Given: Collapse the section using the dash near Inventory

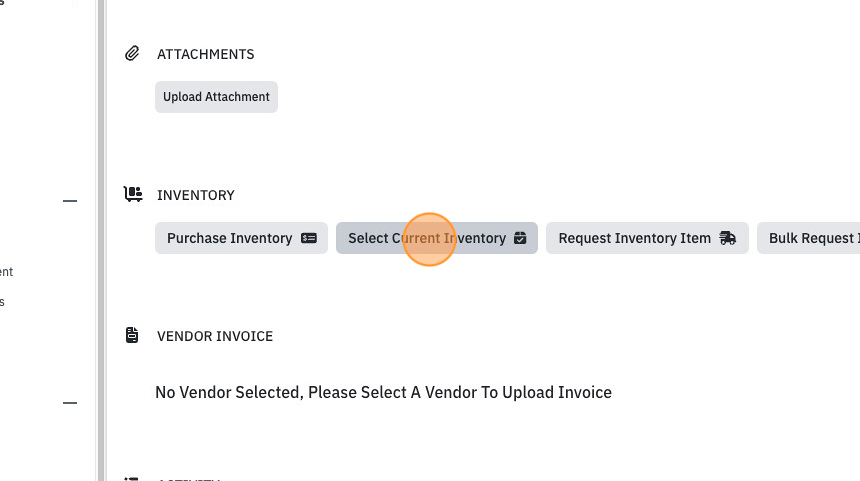Looking at the screenshot, I should click(x=70, y=201).
